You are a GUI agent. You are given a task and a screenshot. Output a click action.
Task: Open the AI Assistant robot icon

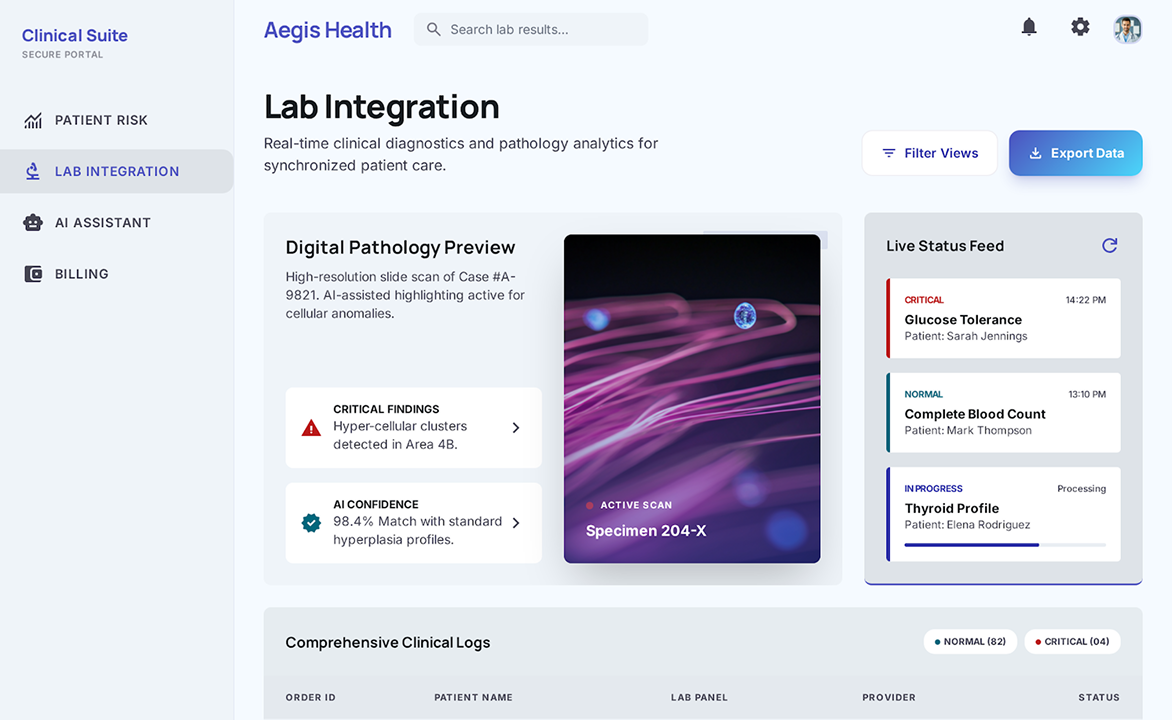[34, 222]
